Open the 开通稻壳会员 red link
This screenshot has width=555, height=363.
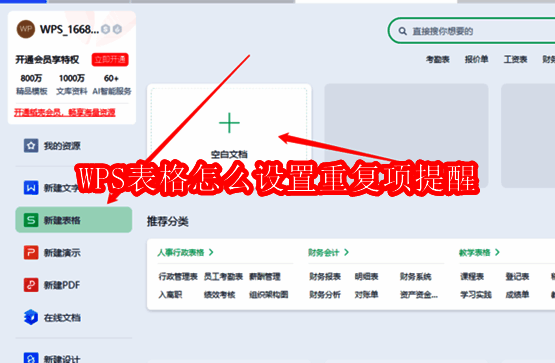pos(65,113)
